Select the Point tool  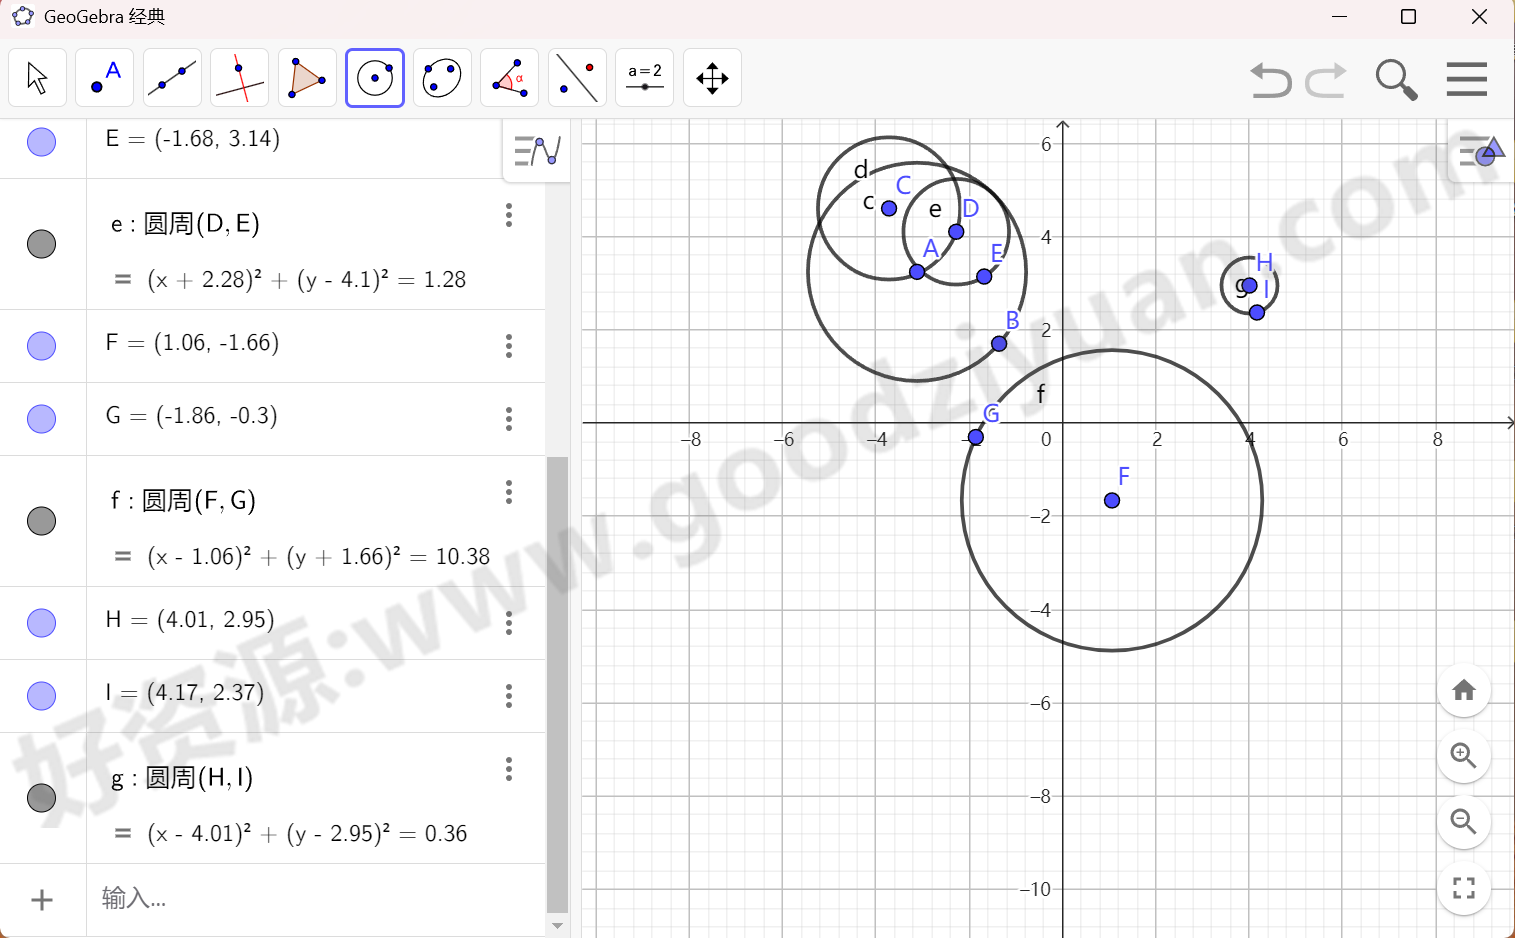pyautogui.click(x=104, y=77)
